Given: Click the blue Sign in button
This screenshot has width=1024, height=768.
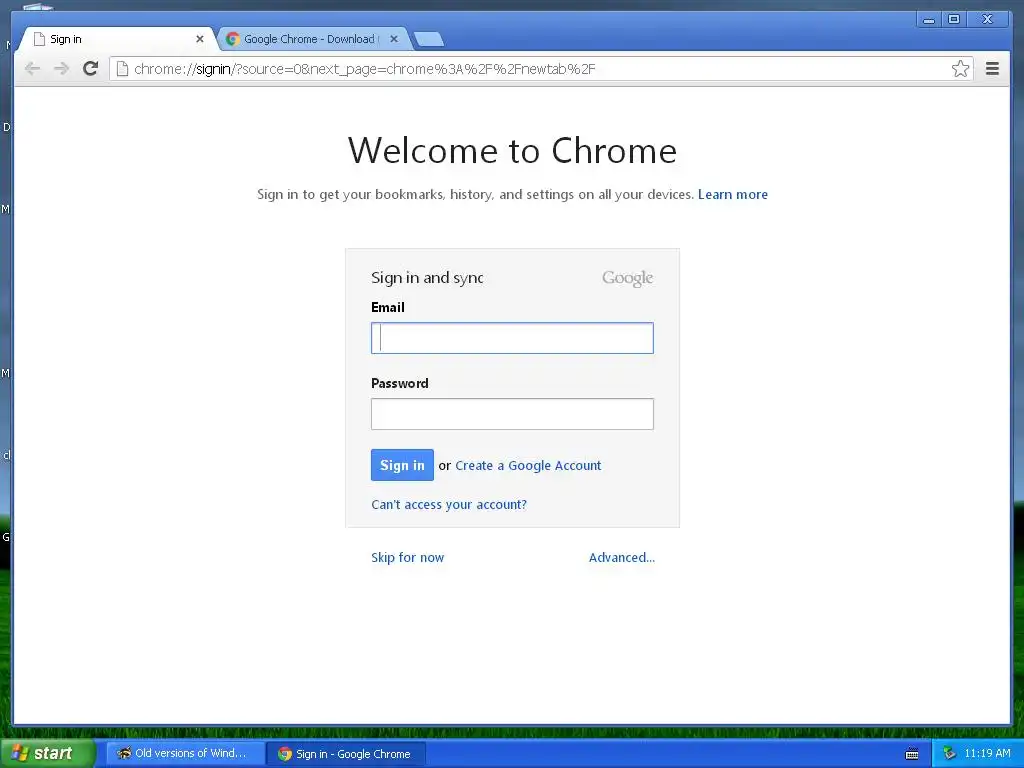Looking at the screenshot, I should tap(402, 465).
